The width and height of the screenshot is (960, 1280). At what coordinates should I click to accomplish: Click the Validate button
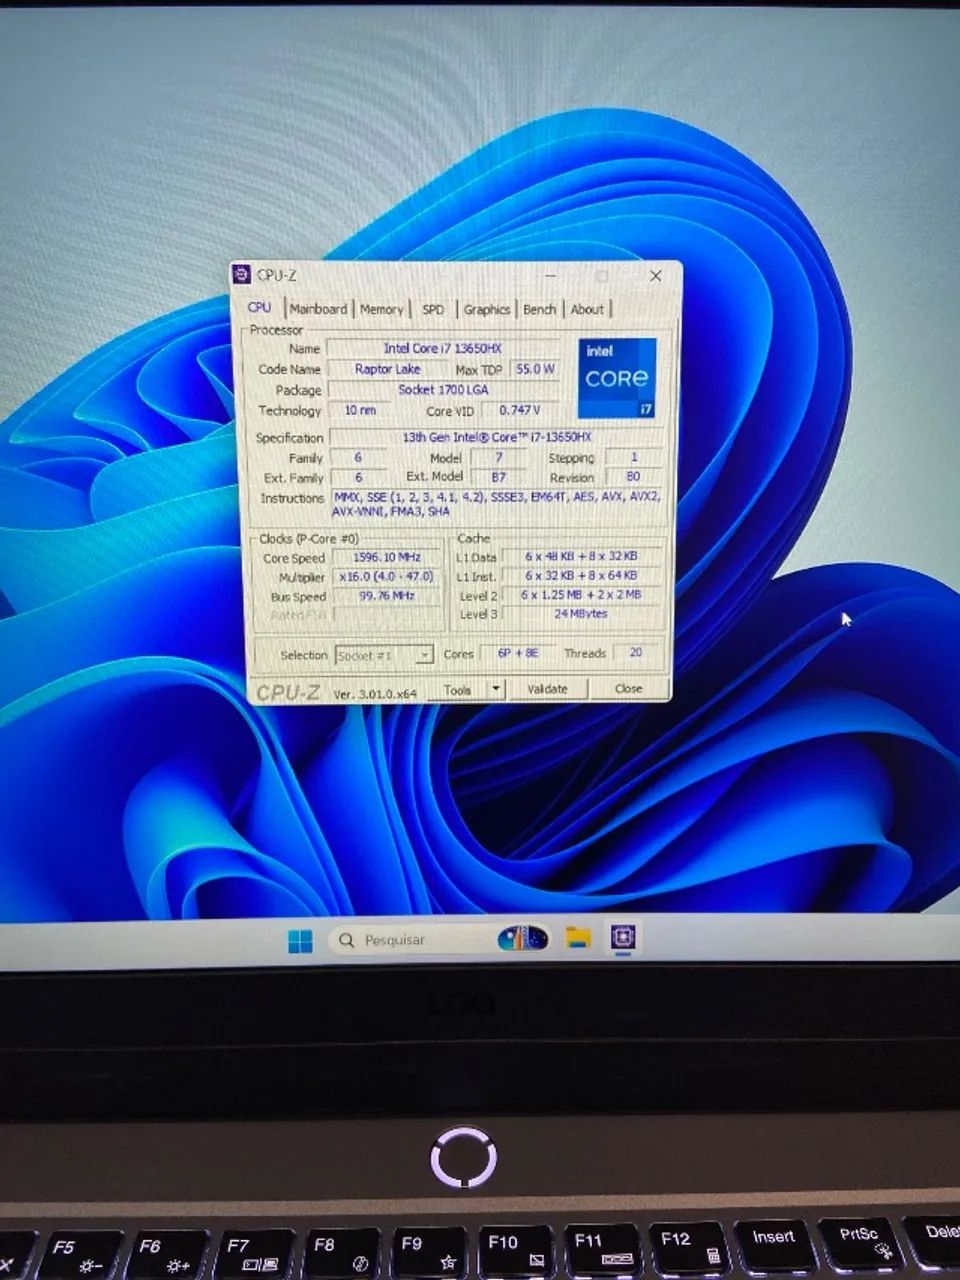point(547,689)
